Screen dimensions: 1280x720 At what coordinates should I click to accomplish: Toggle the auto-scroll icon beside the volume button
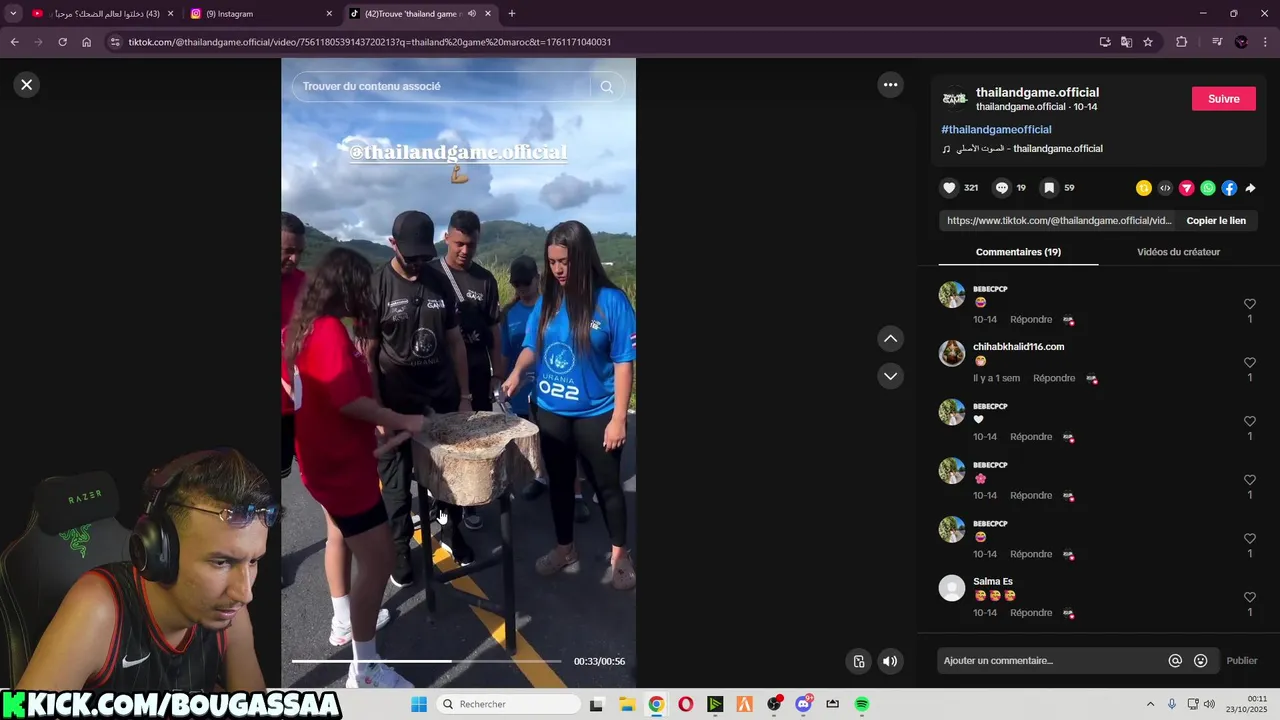pos(858,661)
